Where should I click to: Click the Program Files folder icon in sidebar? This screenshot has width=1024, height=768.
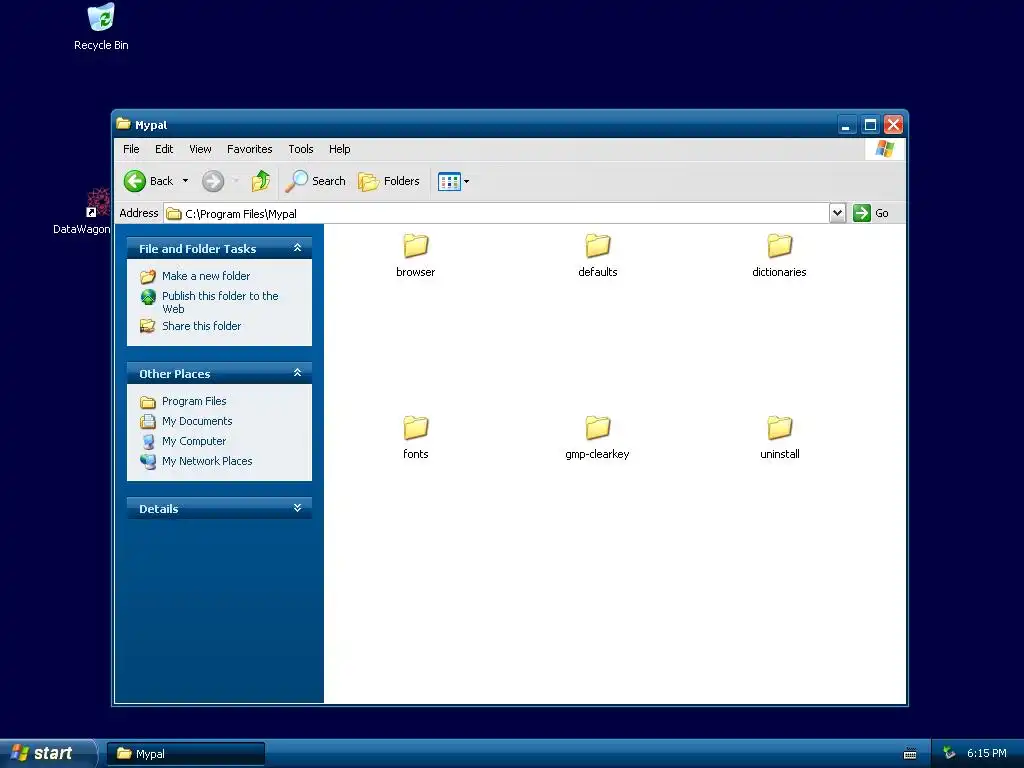[148, 402]
